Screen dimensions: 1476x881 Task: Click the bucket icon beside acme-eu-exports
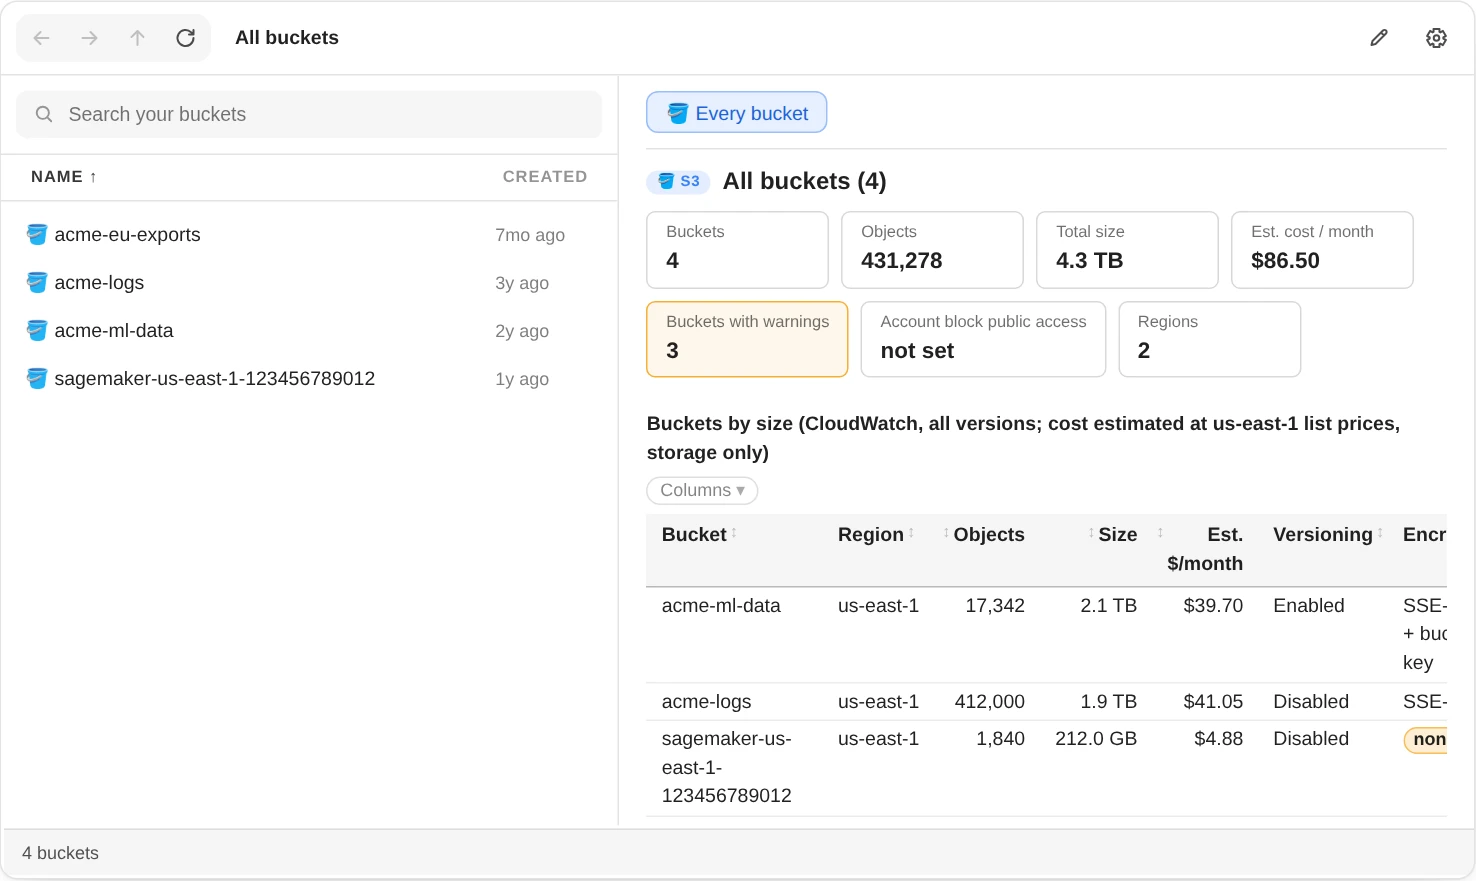coord(37,235)
